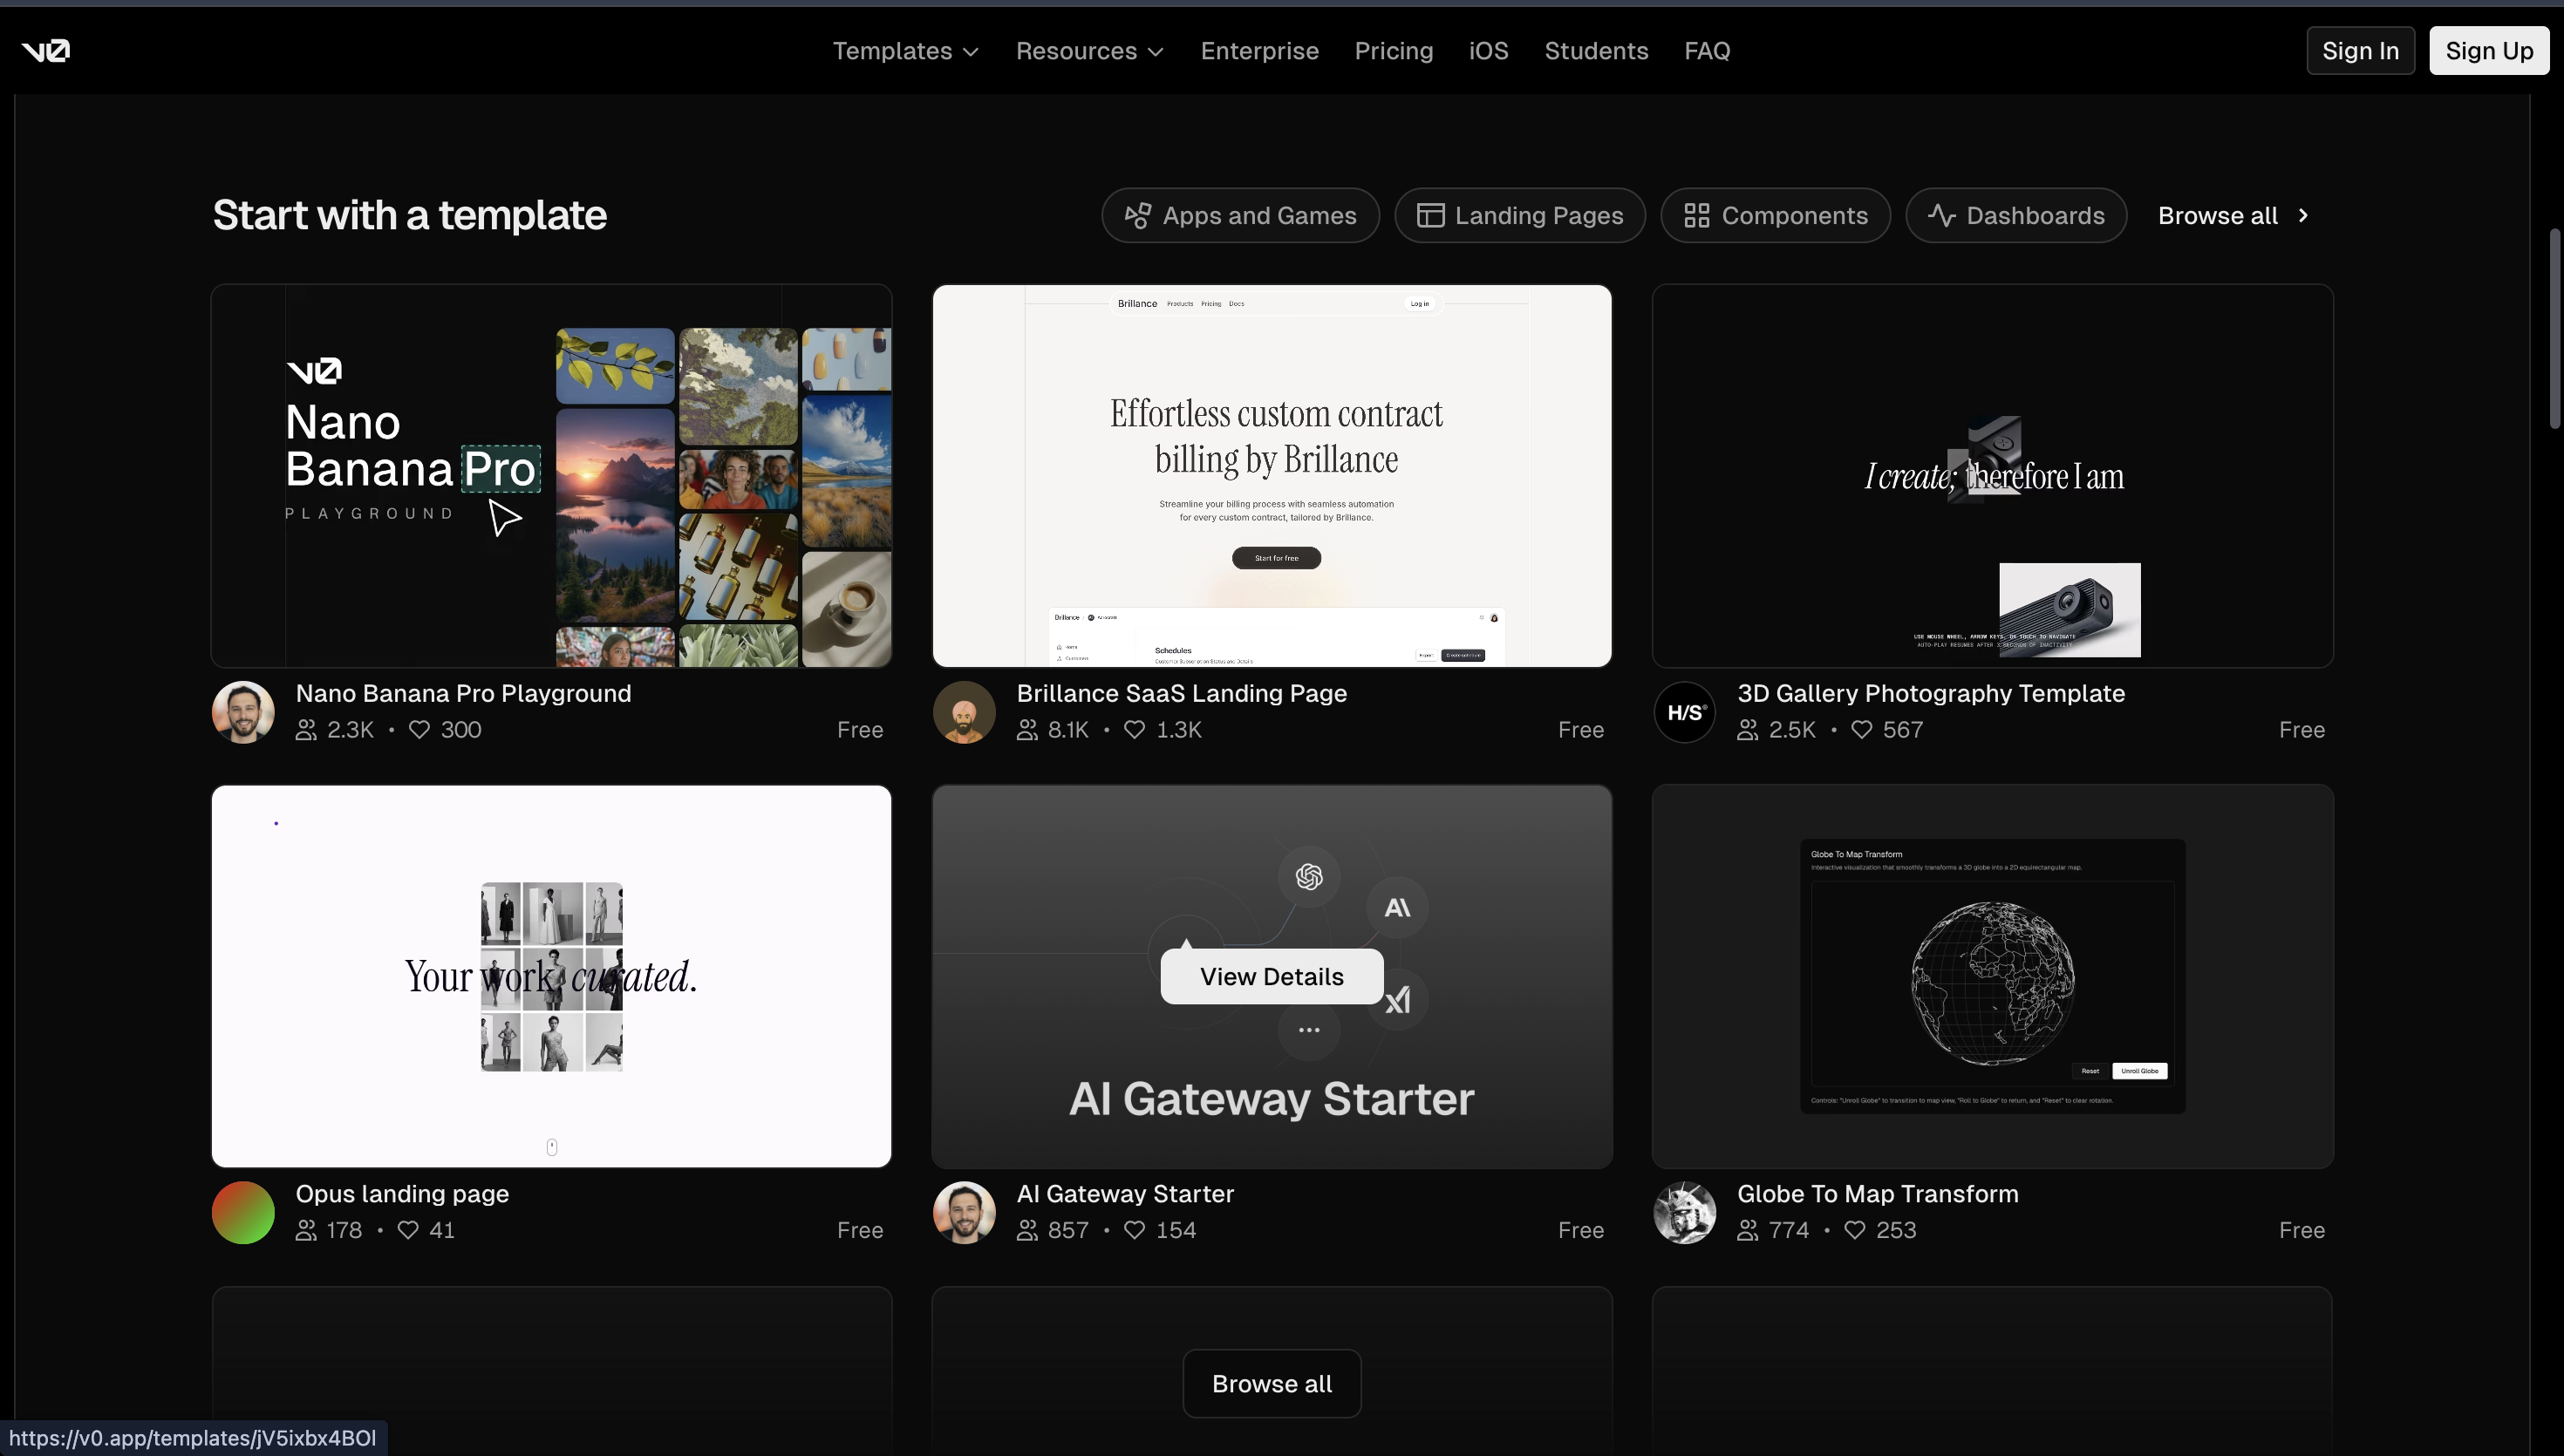
Task: Expand the Resources dropdown menu
Action: (x=1089, y=51)
